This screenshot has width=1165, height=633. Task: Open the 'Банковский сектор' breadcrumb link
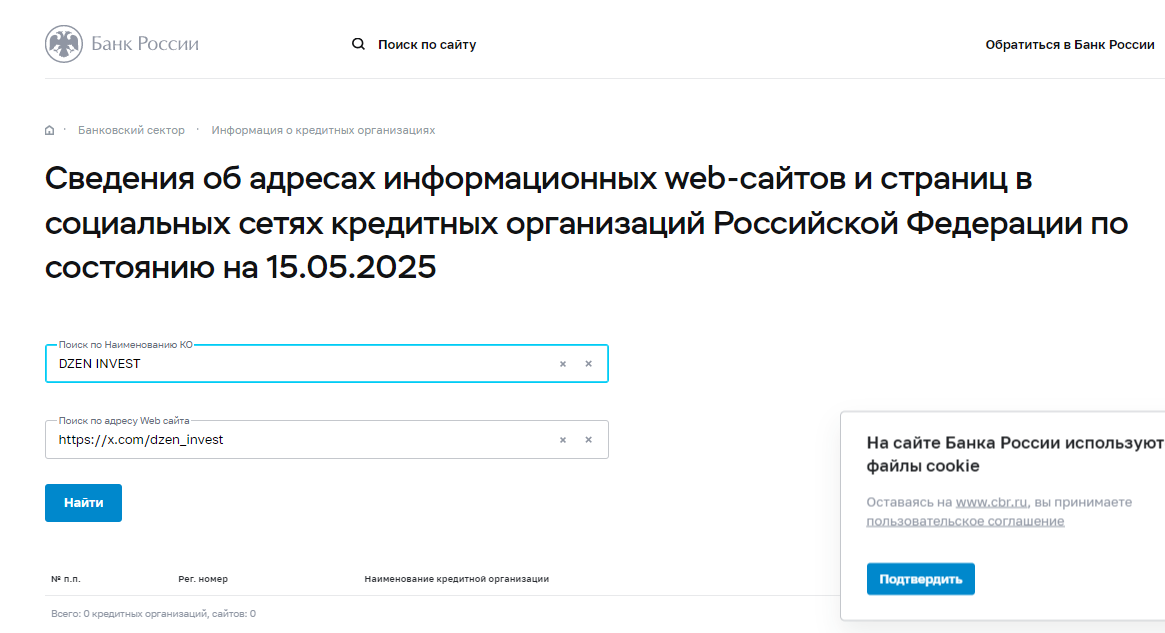coord(131,131)
